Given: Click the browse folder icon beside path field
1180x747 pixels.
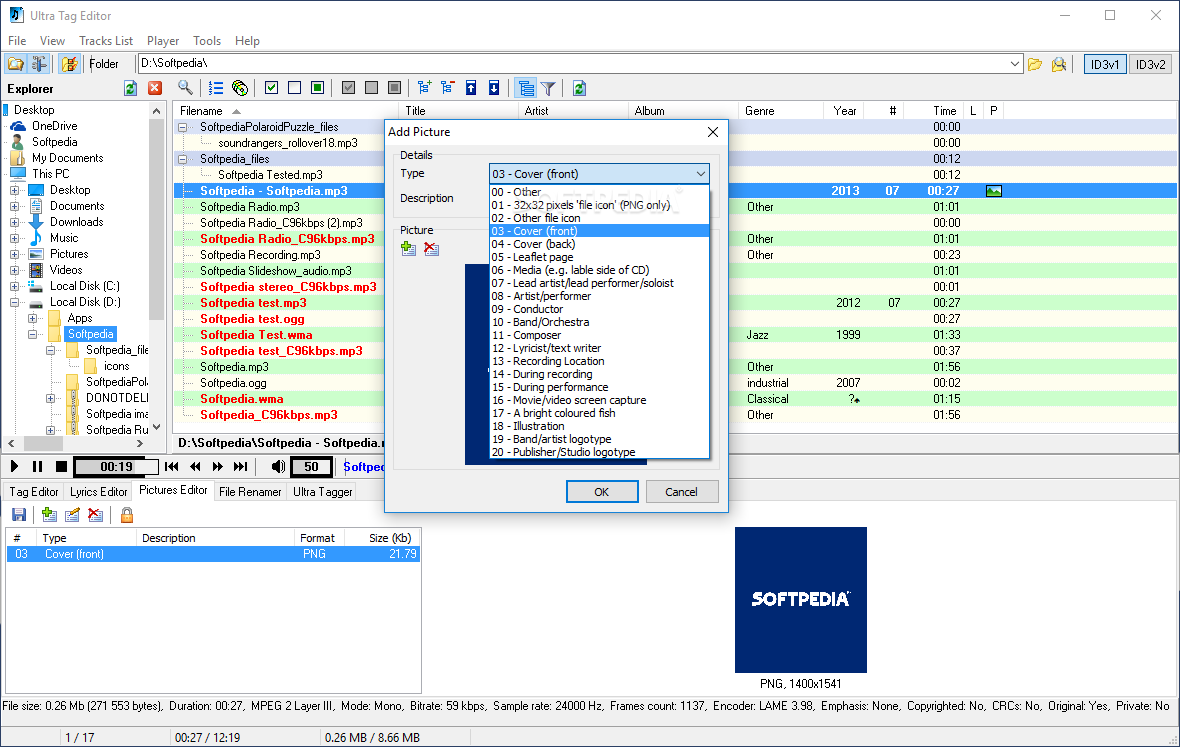Looking at the screenshot, I should tap(1036, 64).
